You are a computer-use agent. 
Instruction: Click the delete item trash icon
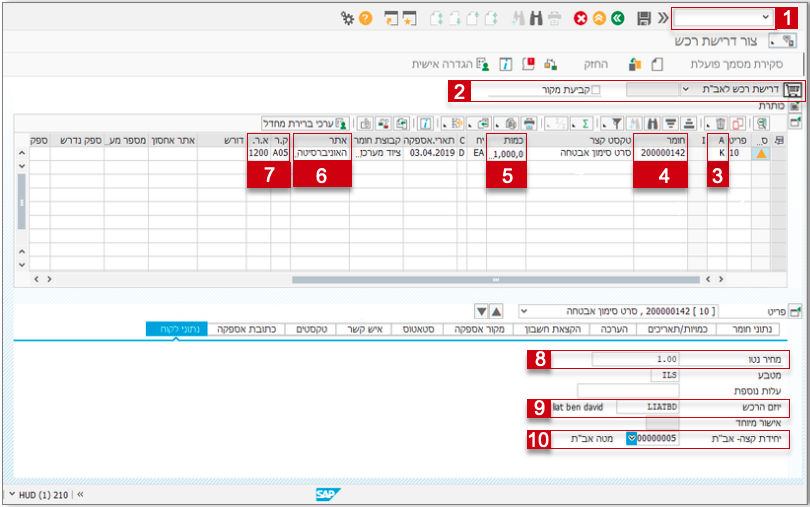(721, 124)
